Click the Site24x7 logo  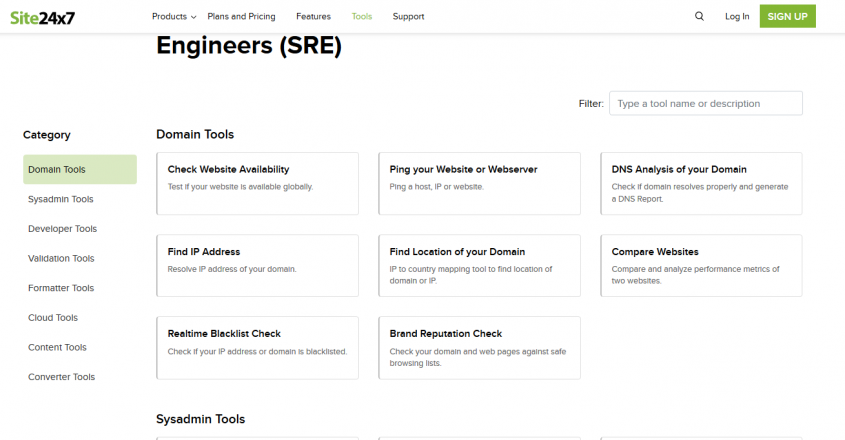tap(44, 16)
